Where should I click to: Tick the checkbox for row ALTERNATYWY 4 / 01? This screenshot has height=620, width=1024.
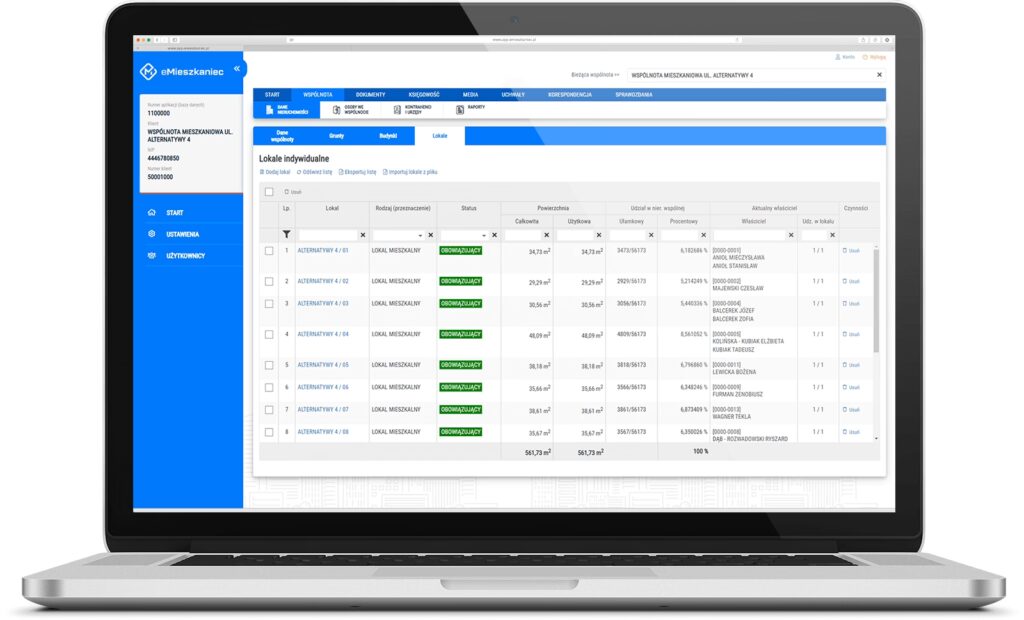pyautogui.click(x=268, y=251)
